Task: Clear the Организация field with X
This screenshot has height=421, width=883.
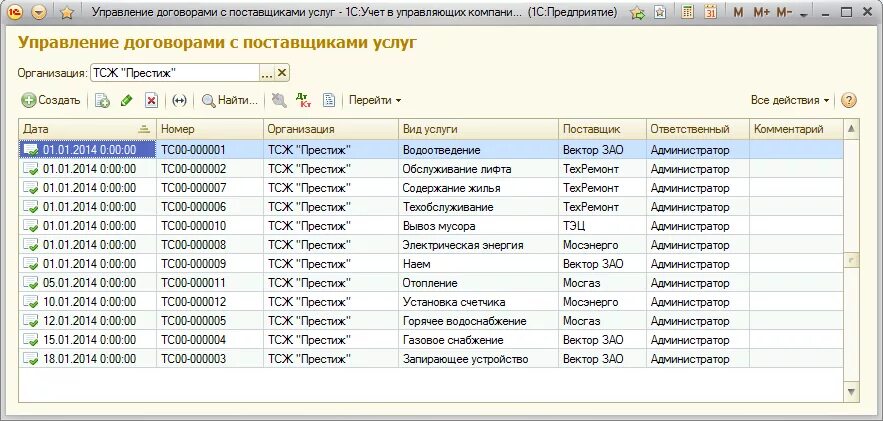Action: pos(282,73)
